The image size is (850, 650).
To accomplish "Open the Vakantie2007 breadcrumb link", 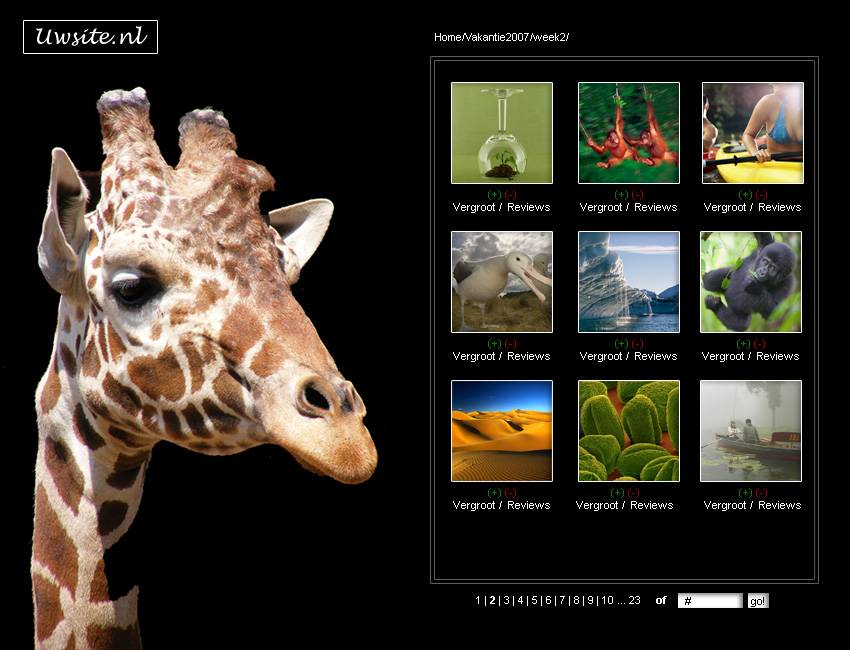I will pos(497,37).
